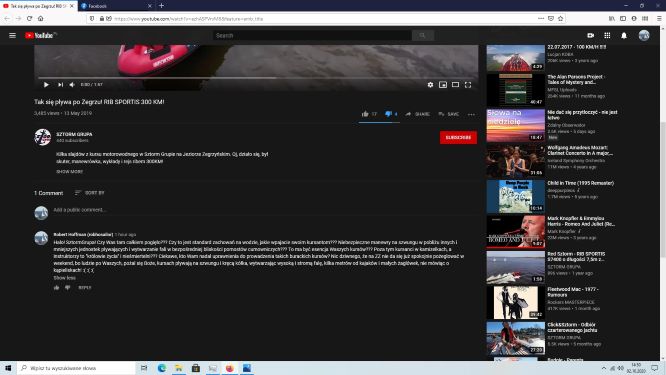
Task: Open YouTube hamburger guide menu
Action: pos(12,35)
